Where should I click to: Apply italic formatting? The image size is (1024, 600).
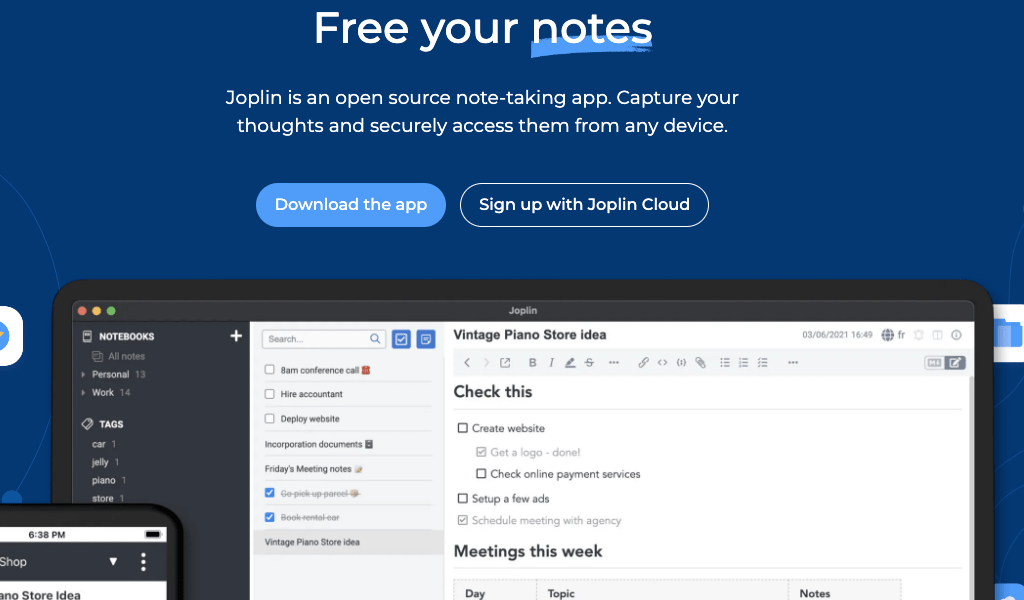(x=551, y=362)
